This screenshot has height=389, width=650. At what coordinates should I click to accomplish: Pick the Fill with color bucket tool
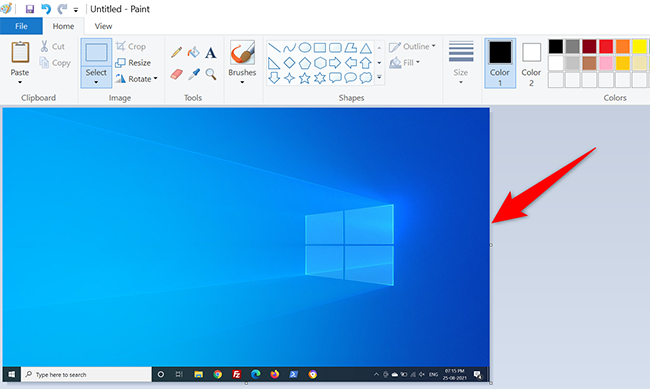tap(193, 52)
